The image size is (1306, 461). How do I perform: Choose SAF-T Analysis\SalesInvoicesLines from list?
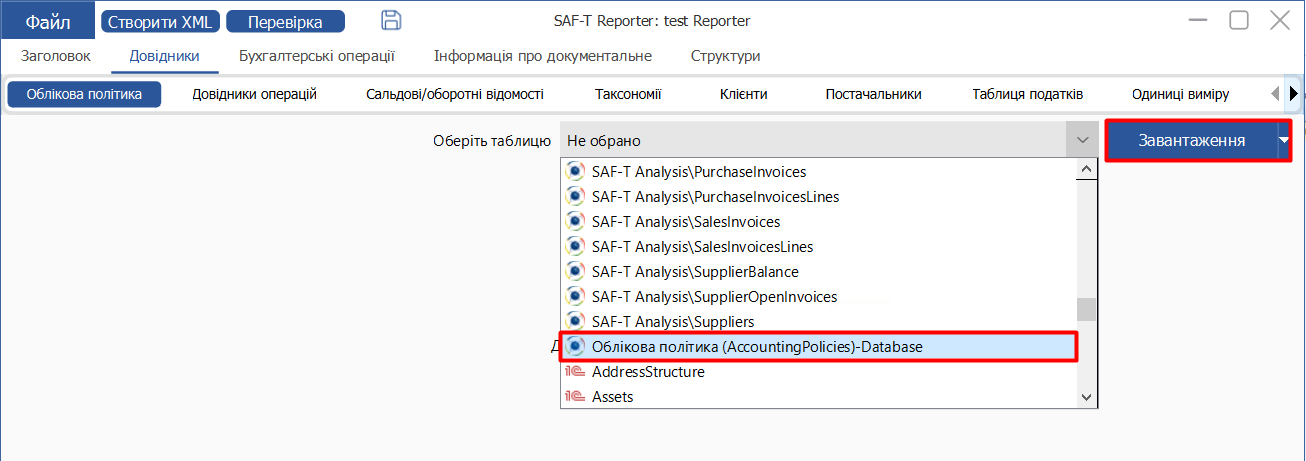[817, 246]
